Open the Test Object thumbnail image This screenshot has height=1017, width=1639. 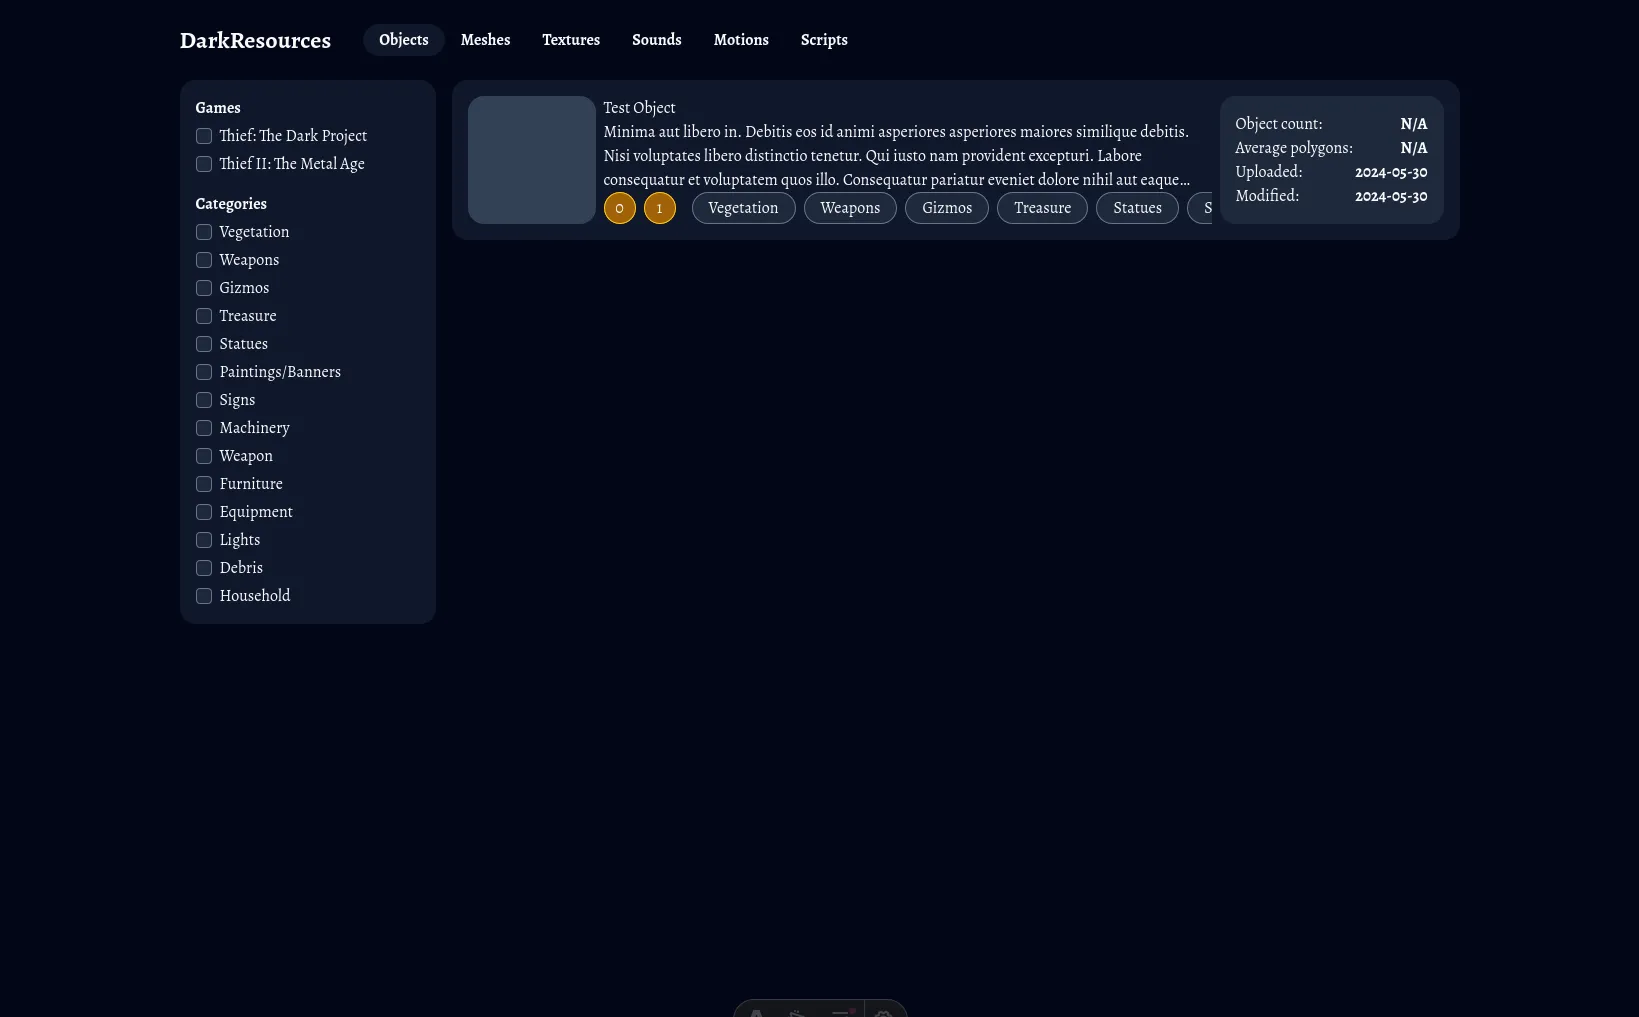[x=531, y=160]
